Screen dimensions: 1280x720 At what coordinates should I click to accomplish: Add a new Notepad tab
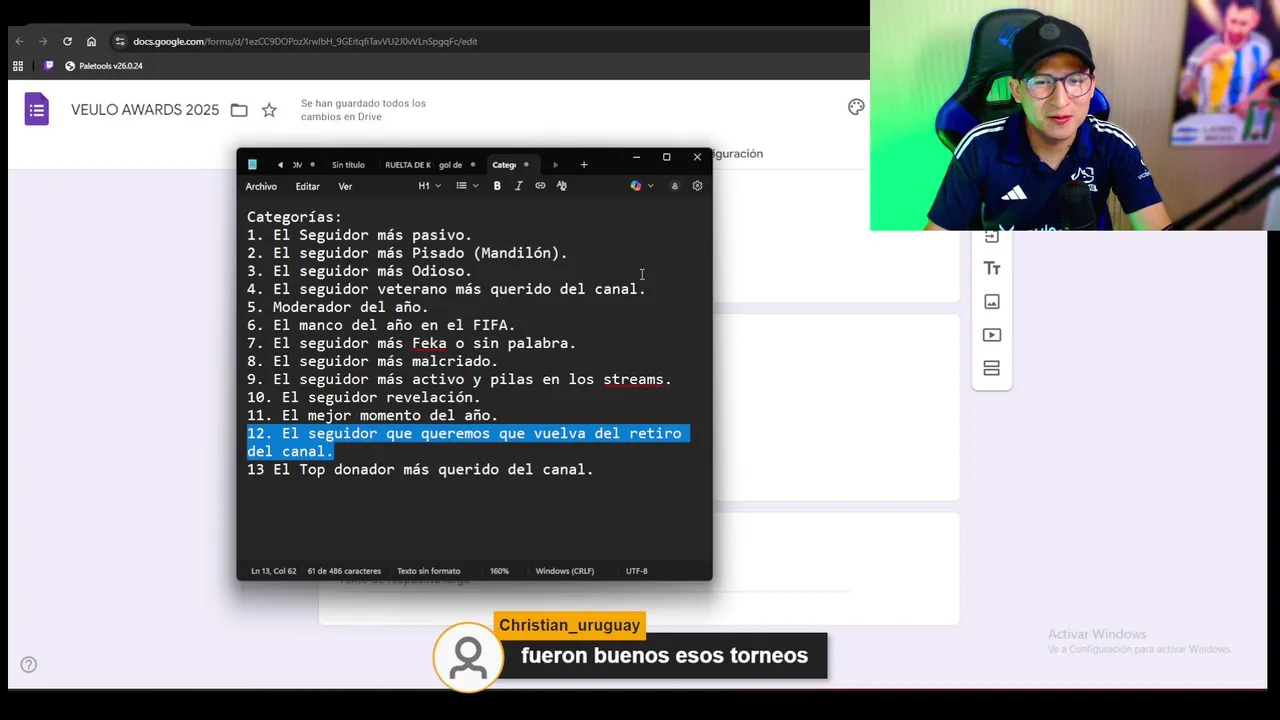584,165
